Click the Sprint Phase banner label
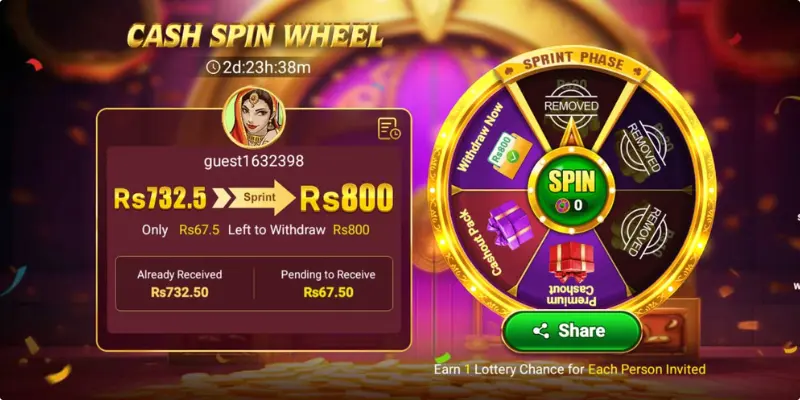This screenshot has height=400, width=800. [x=571, y=62]
